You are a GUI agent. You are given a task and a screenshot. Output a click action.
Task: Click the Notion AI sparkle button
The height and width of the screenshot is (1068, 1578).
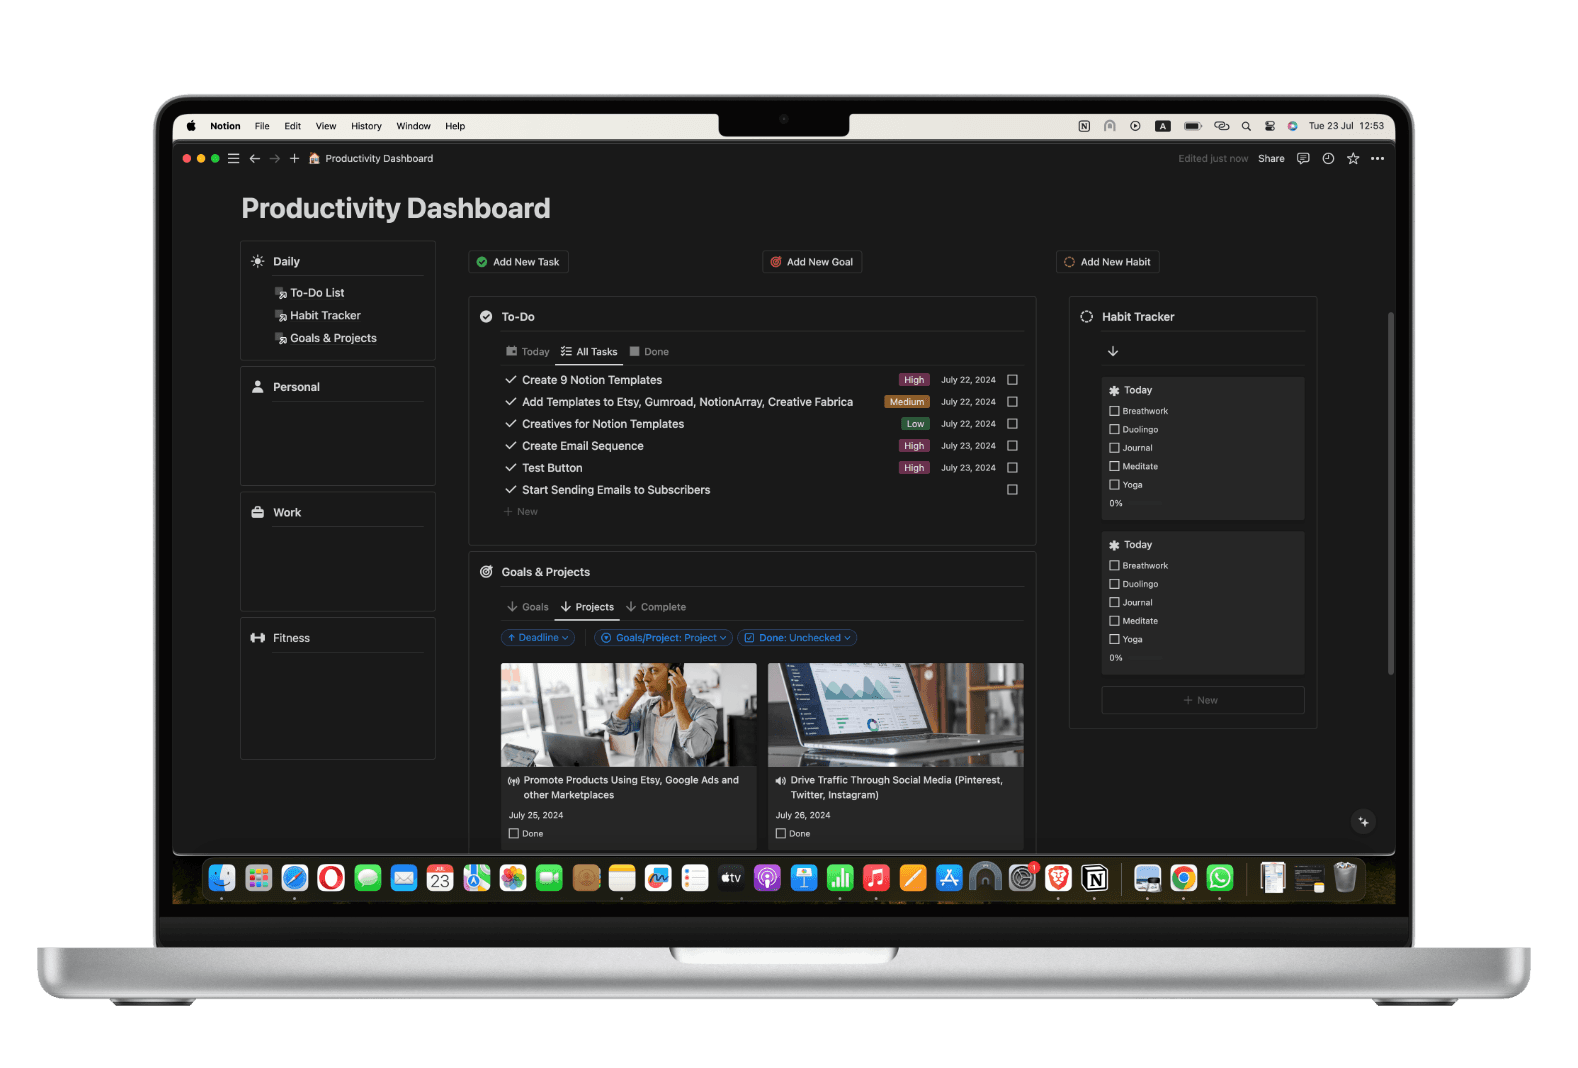click(x=1363, y=822)
